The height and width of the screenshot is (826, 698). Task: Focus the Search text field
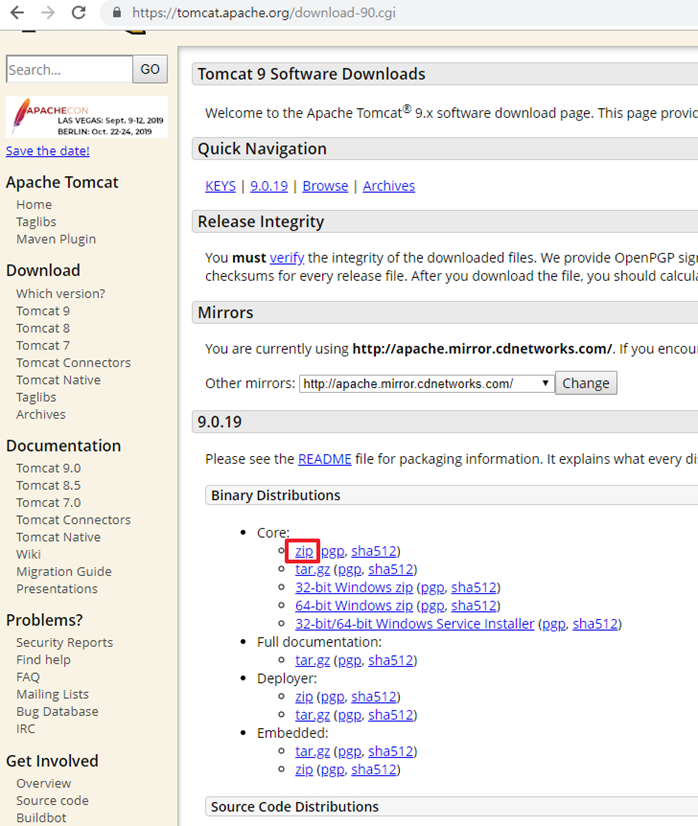point(69,69)
